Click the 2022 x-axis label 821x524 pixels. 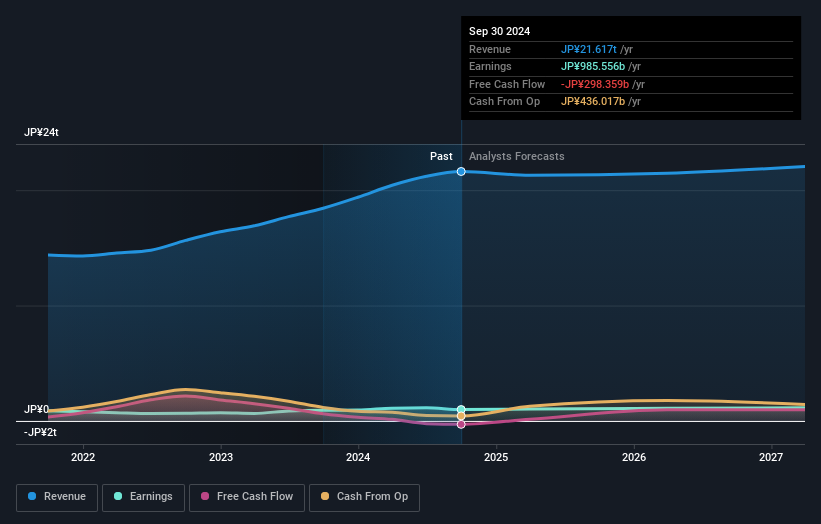pyautogui.click(x=83, y=458)
